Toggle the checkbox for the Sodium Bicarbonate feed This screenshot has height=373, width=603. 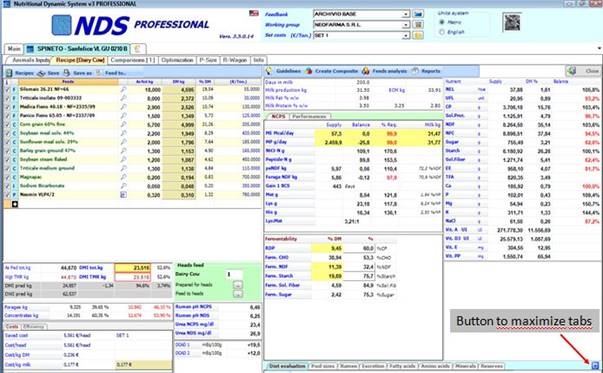point(8,186)
